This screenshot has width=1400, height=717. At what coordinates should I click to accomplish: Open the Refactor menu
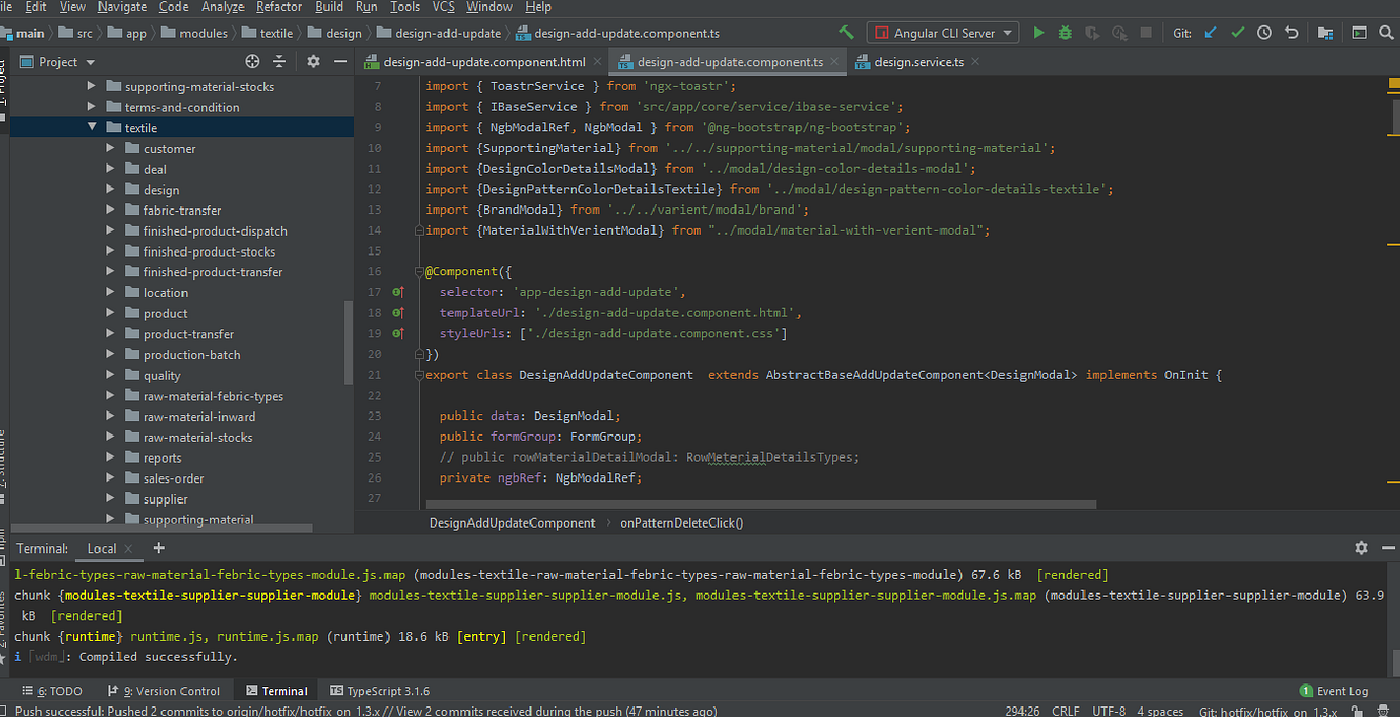pyautogui.click(x=278, y=7)
